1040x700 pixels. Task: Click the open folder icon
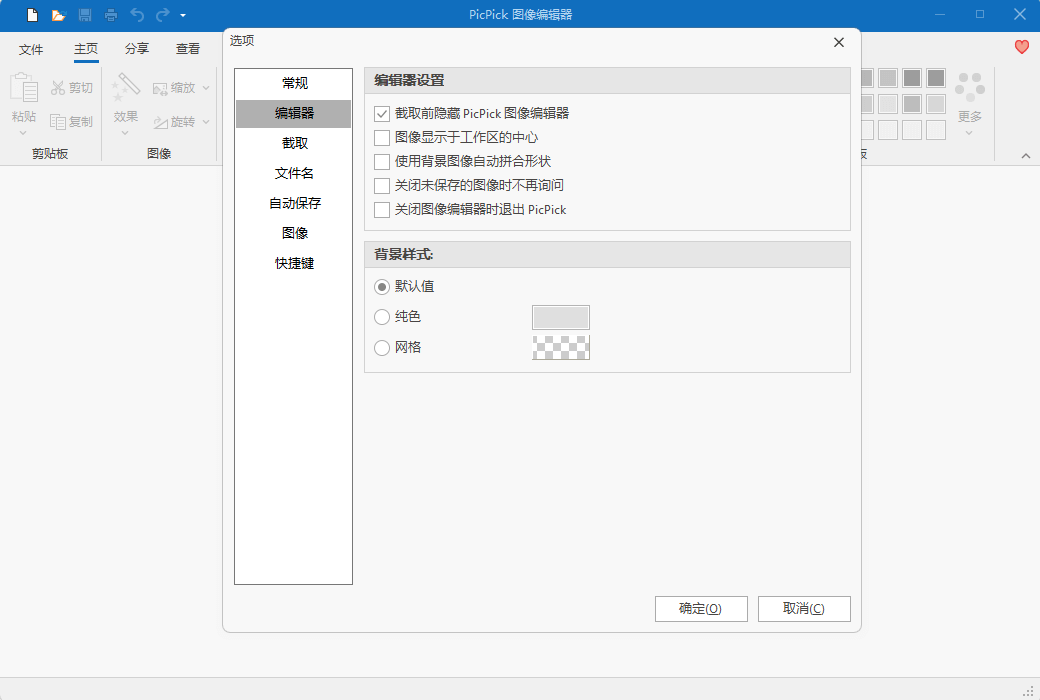pos(58,15)
